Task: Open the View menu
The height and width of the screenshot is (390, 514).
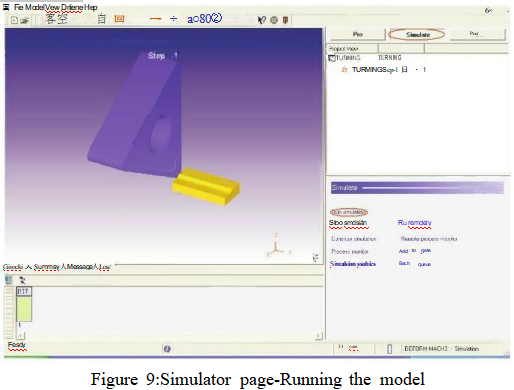Action: [x=52, y=7]
